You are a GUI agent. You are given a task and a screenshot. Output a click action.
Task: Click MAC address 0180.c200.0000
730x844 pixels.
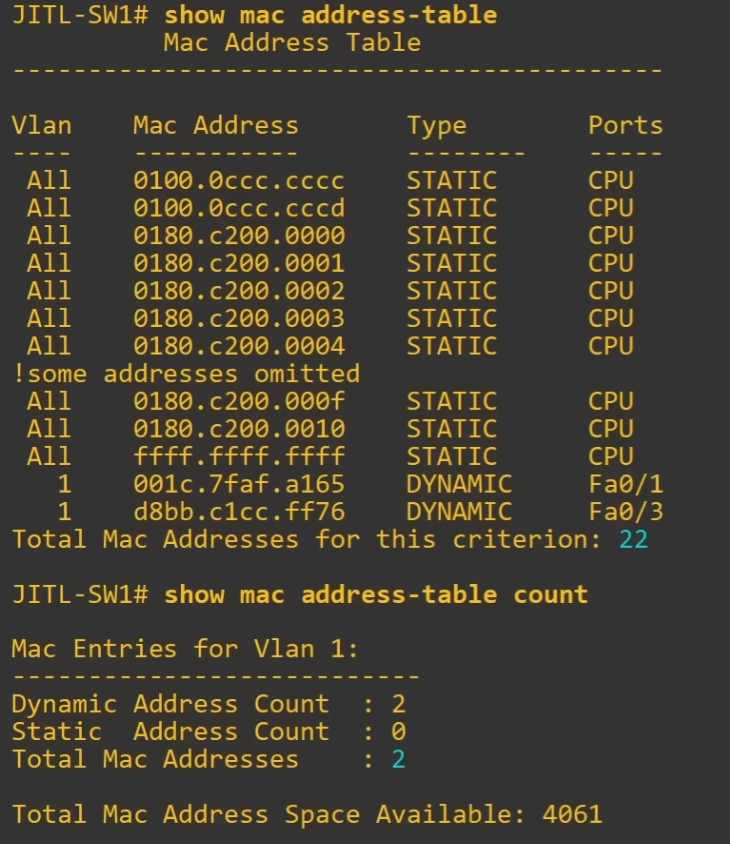(x=239, y=235)
